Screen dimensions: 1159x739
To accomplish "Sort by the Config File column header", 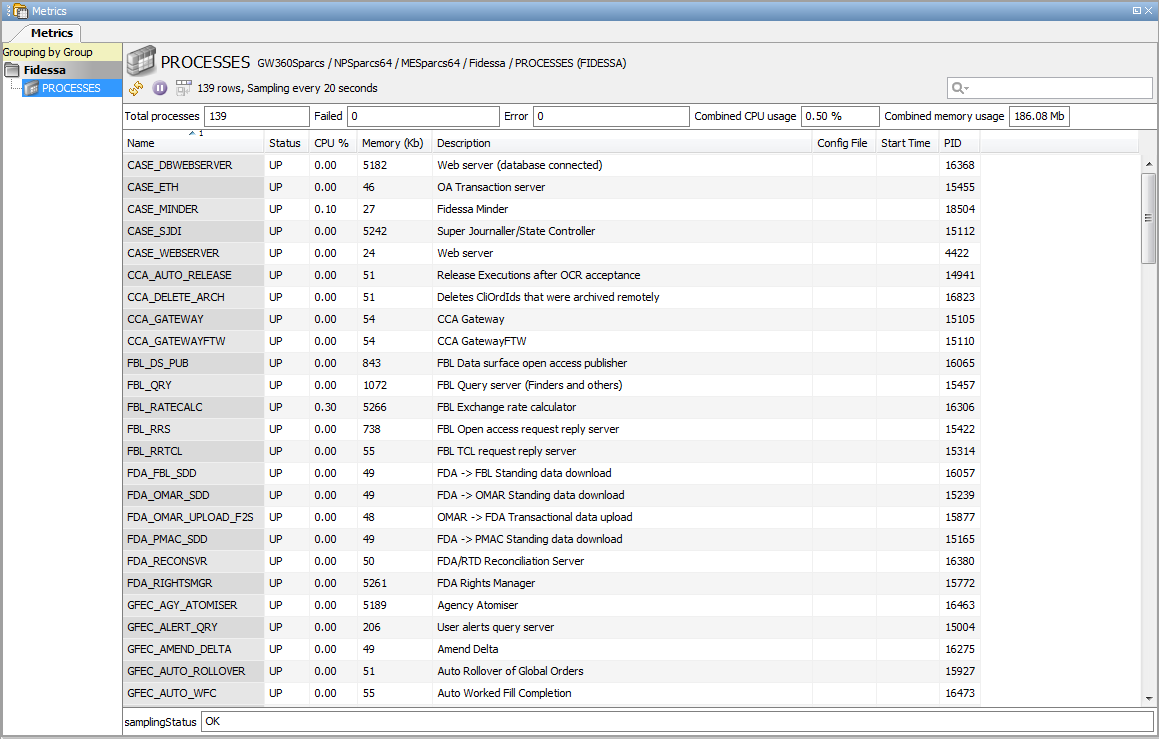I will coord(843,143).
